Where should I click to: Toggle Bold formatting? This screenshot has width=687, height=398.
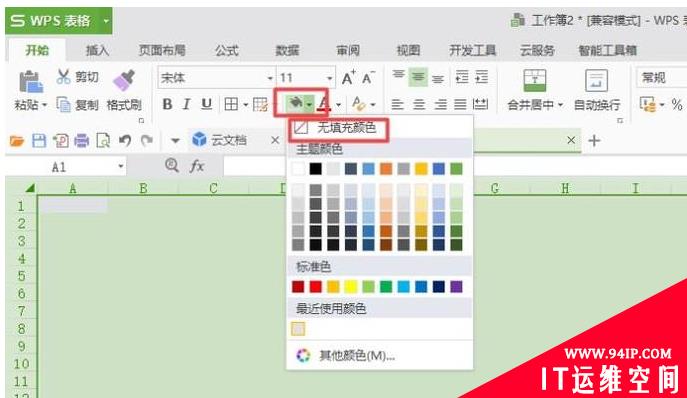pyautogui.click(x=167, y=104)
